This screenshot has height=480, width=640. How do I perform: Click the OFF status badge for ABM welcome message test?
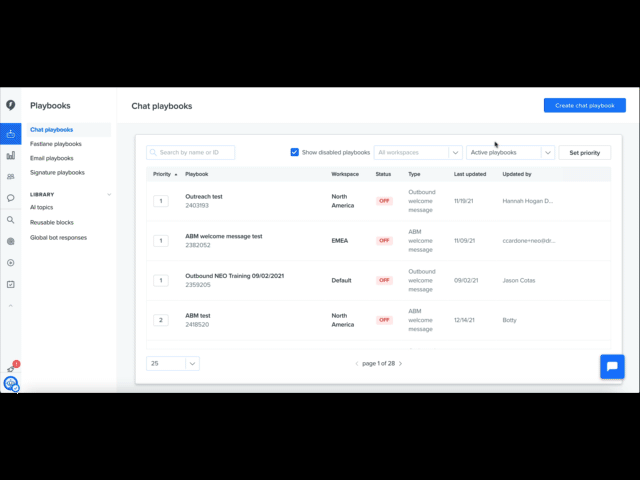coord(384,241)
